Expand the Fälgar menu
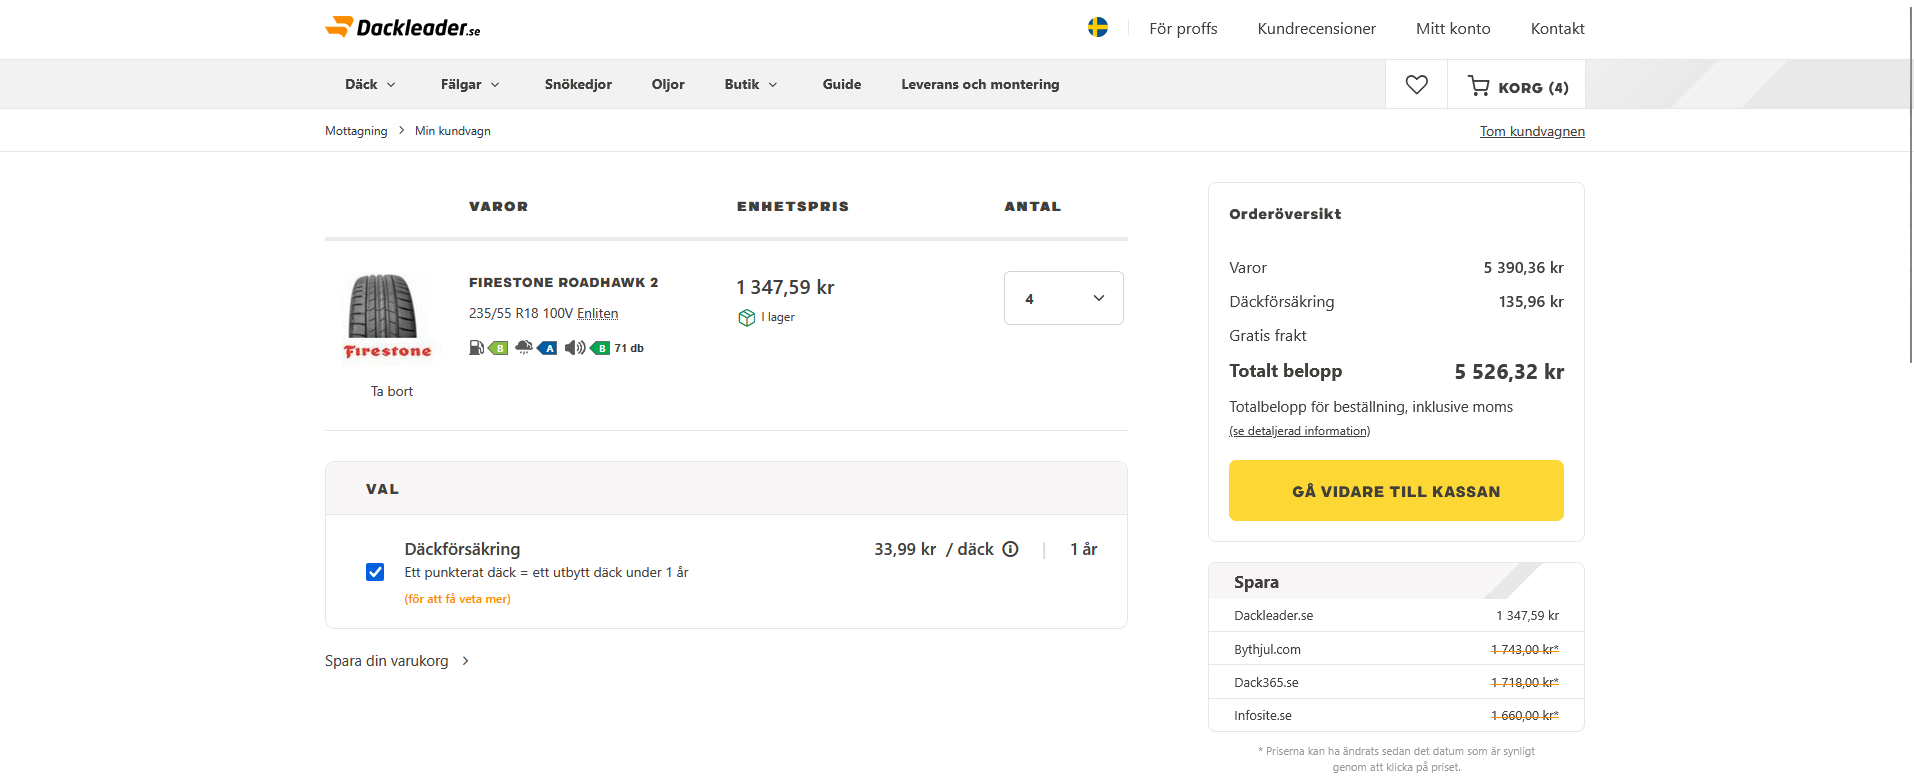Viewport: 1914px width, 777px height. click(x=470, y=85)
